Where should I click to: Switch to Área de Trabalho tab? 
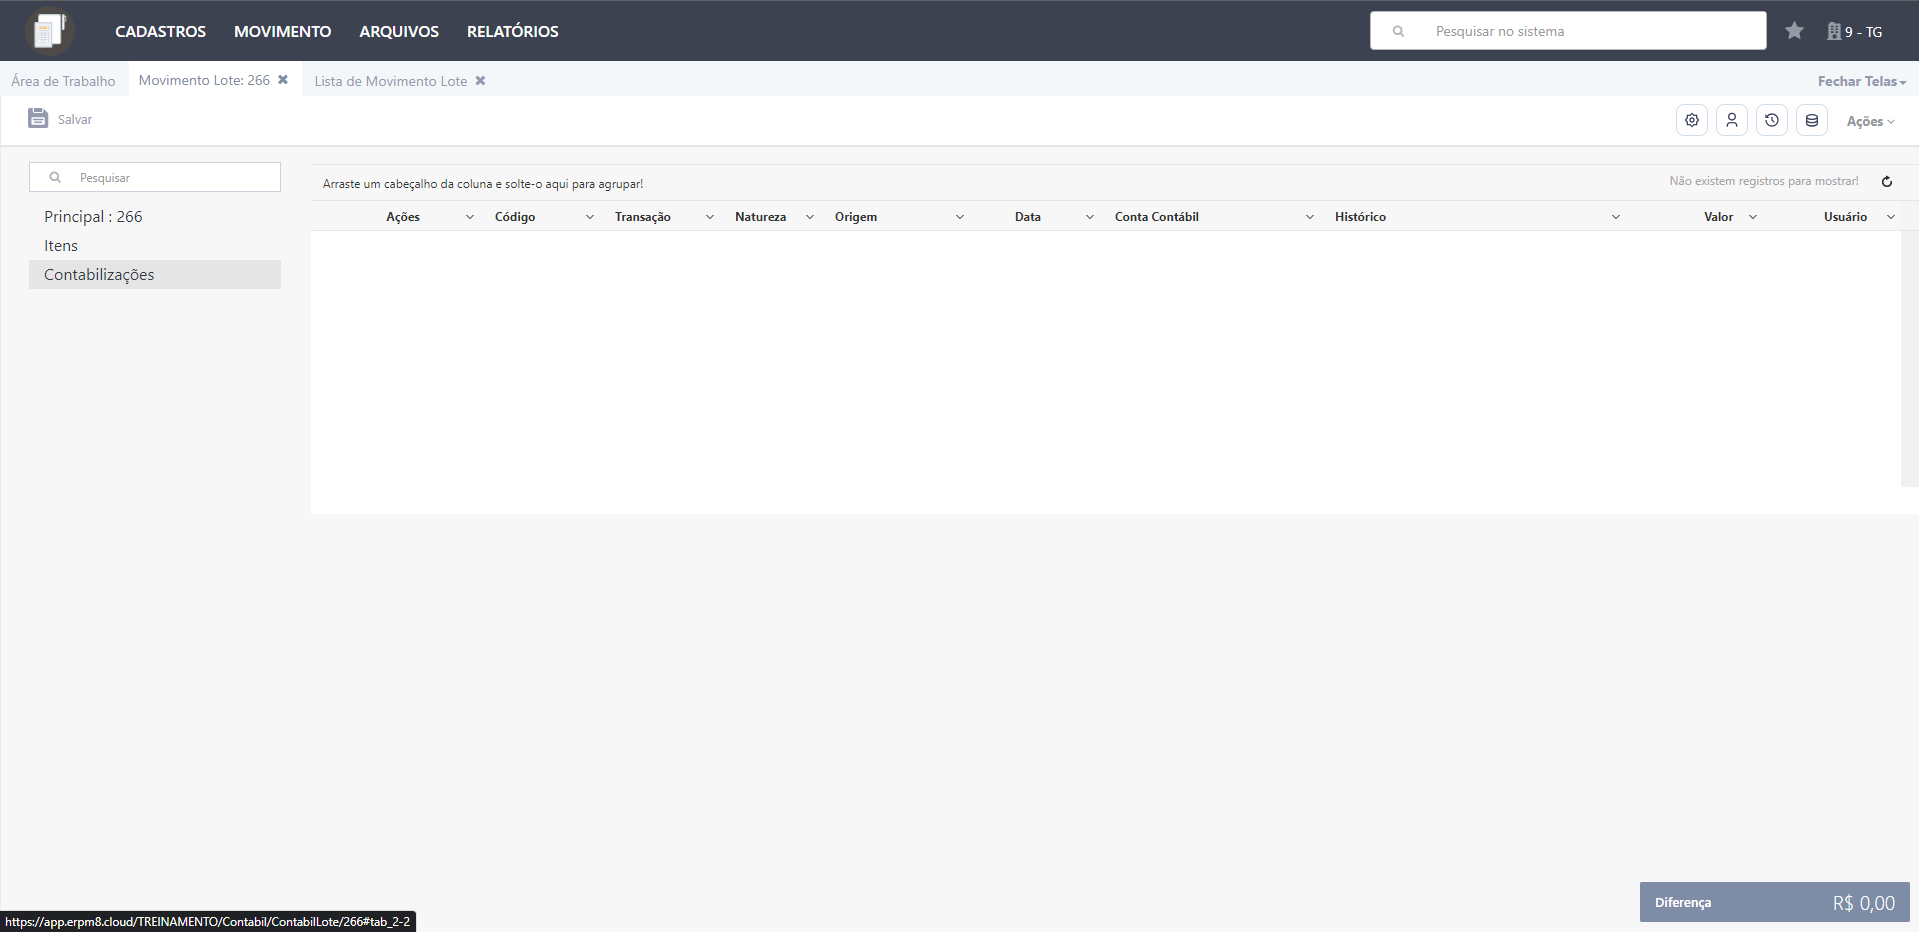pos(63,81)
